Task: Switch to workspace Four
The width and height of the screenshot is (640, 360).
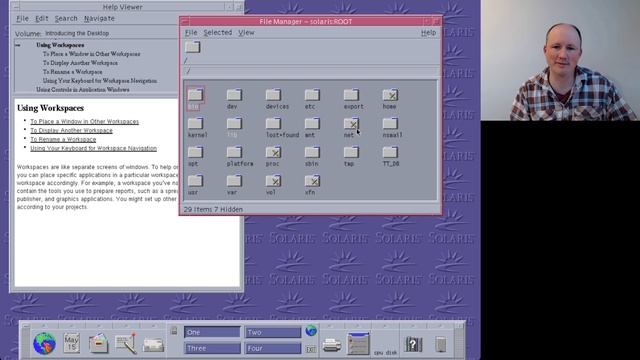Action: coord(273,348)
